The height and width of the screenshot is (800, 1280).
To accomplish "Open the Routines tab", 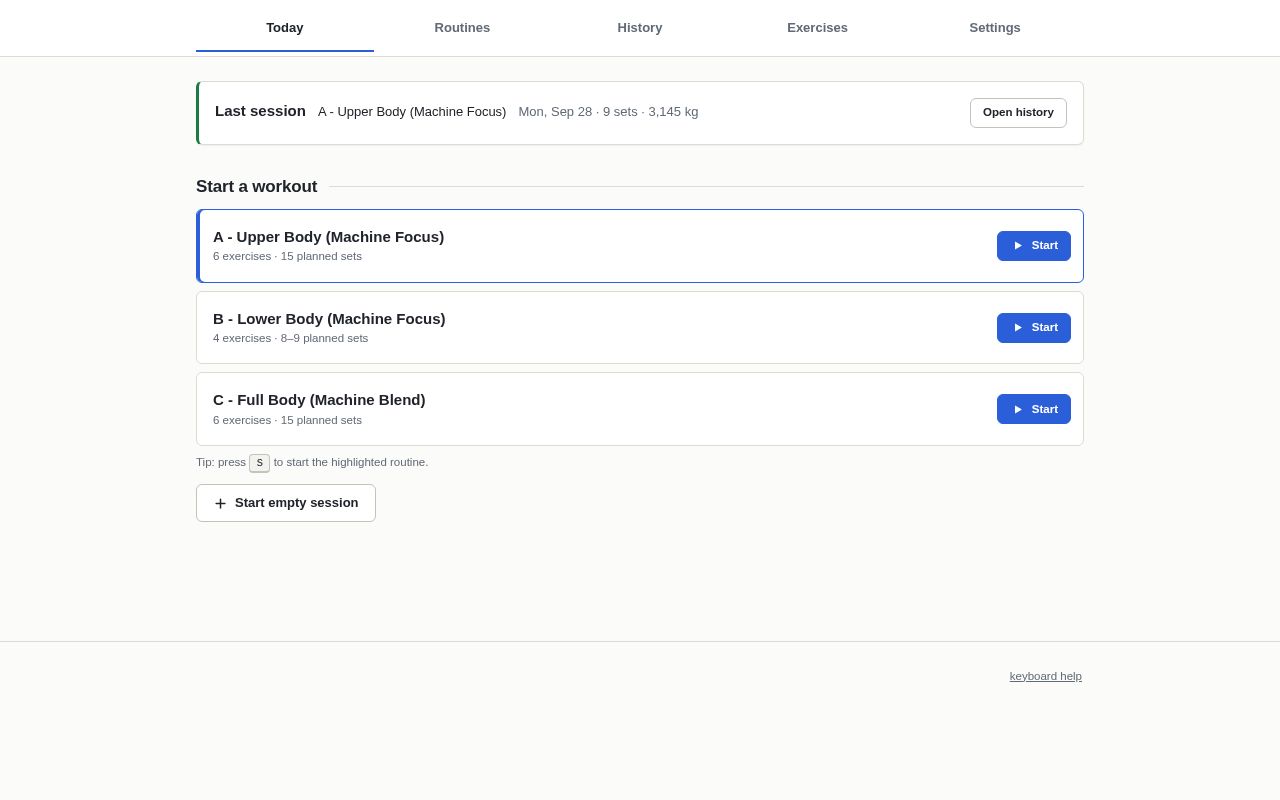I will pos(462,27).
